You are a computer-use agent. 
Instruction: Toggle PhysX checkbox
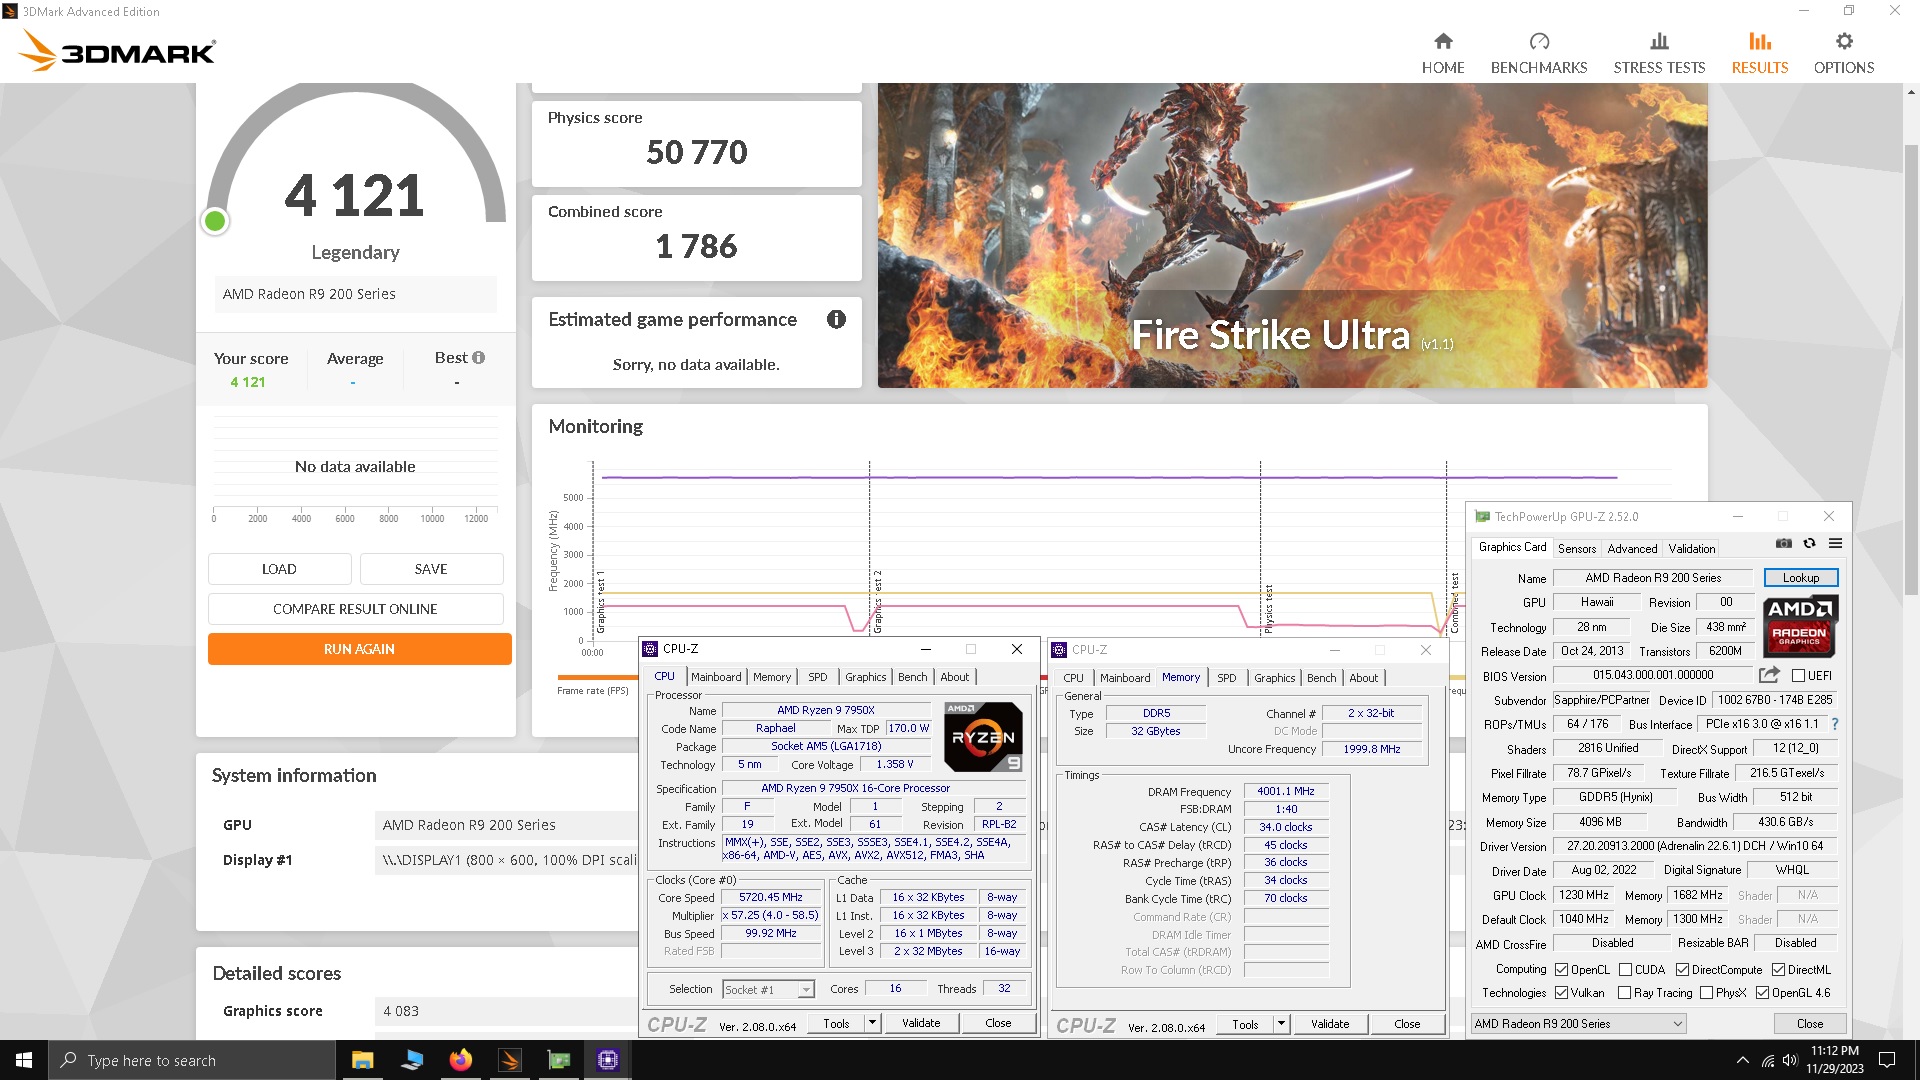click(1706, 993)
